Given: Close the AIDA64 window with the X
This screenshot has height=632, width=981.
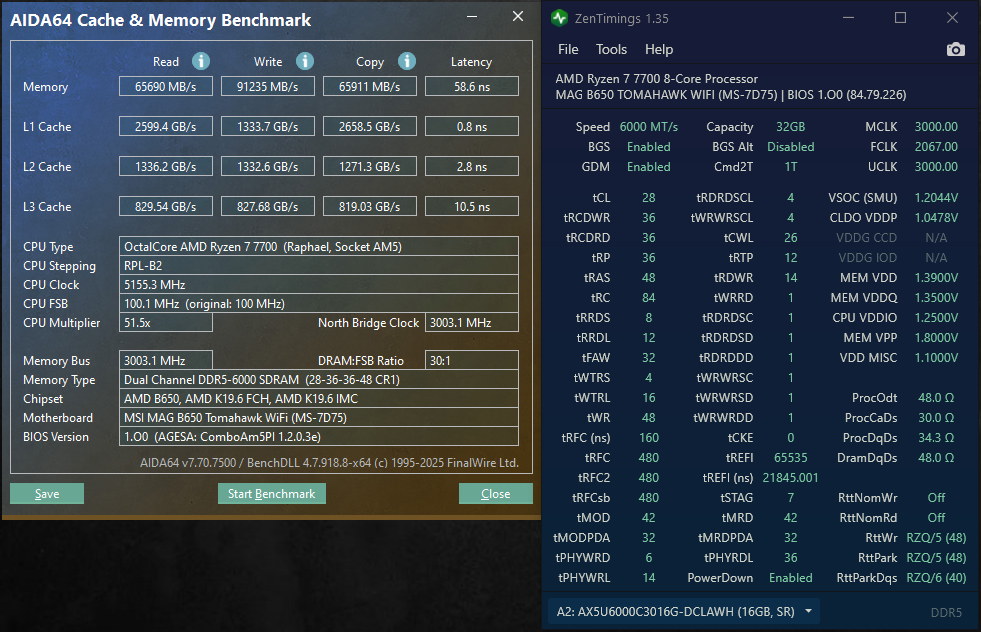Looking at the screenshot, I should click(518, 17).
